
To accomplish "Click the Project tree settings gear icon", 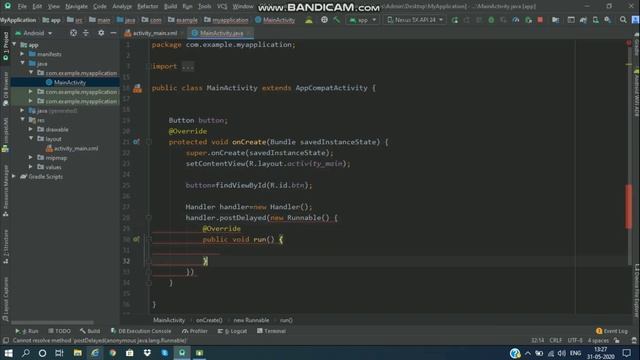I will 101,33.
